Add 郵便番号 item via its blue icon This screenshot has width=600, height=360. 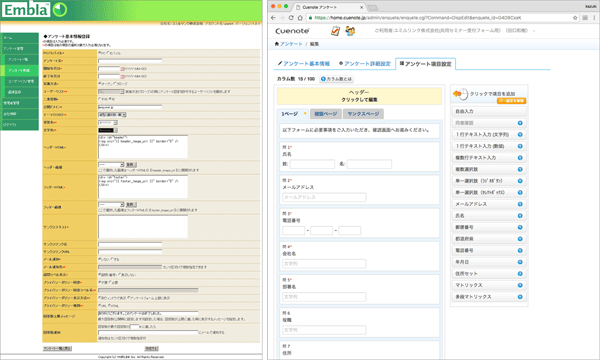point(520,227)
